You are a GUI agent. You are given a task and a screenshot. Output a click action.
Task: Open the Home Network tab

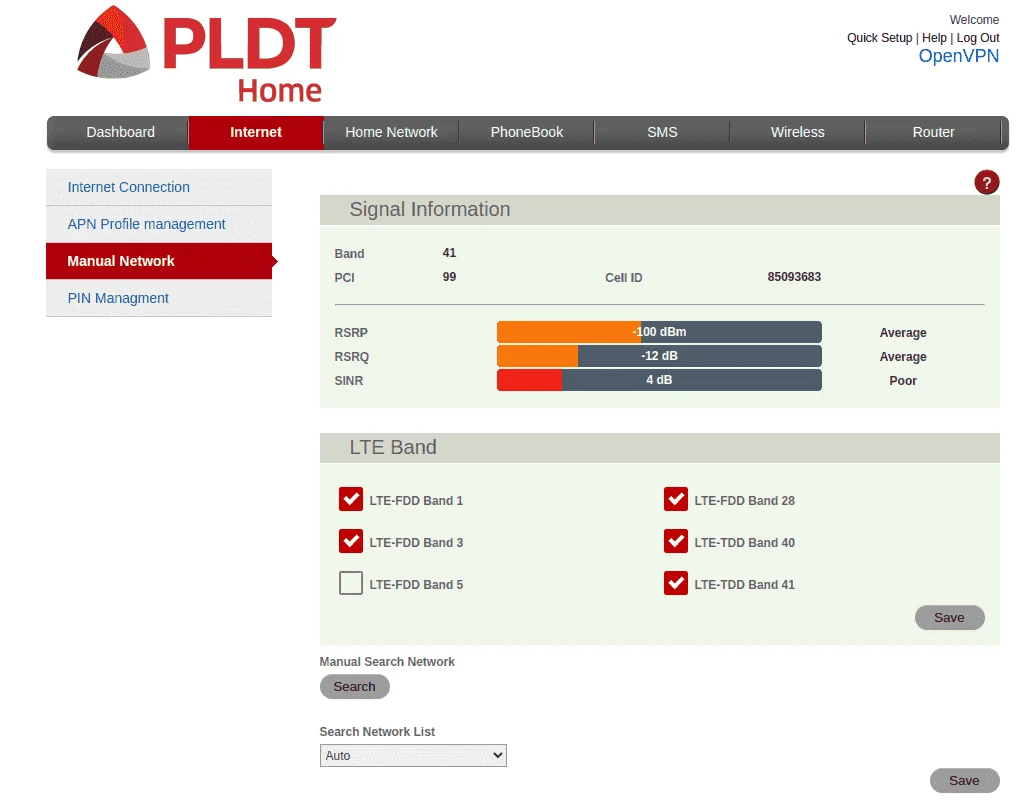[x=391, y=132]
